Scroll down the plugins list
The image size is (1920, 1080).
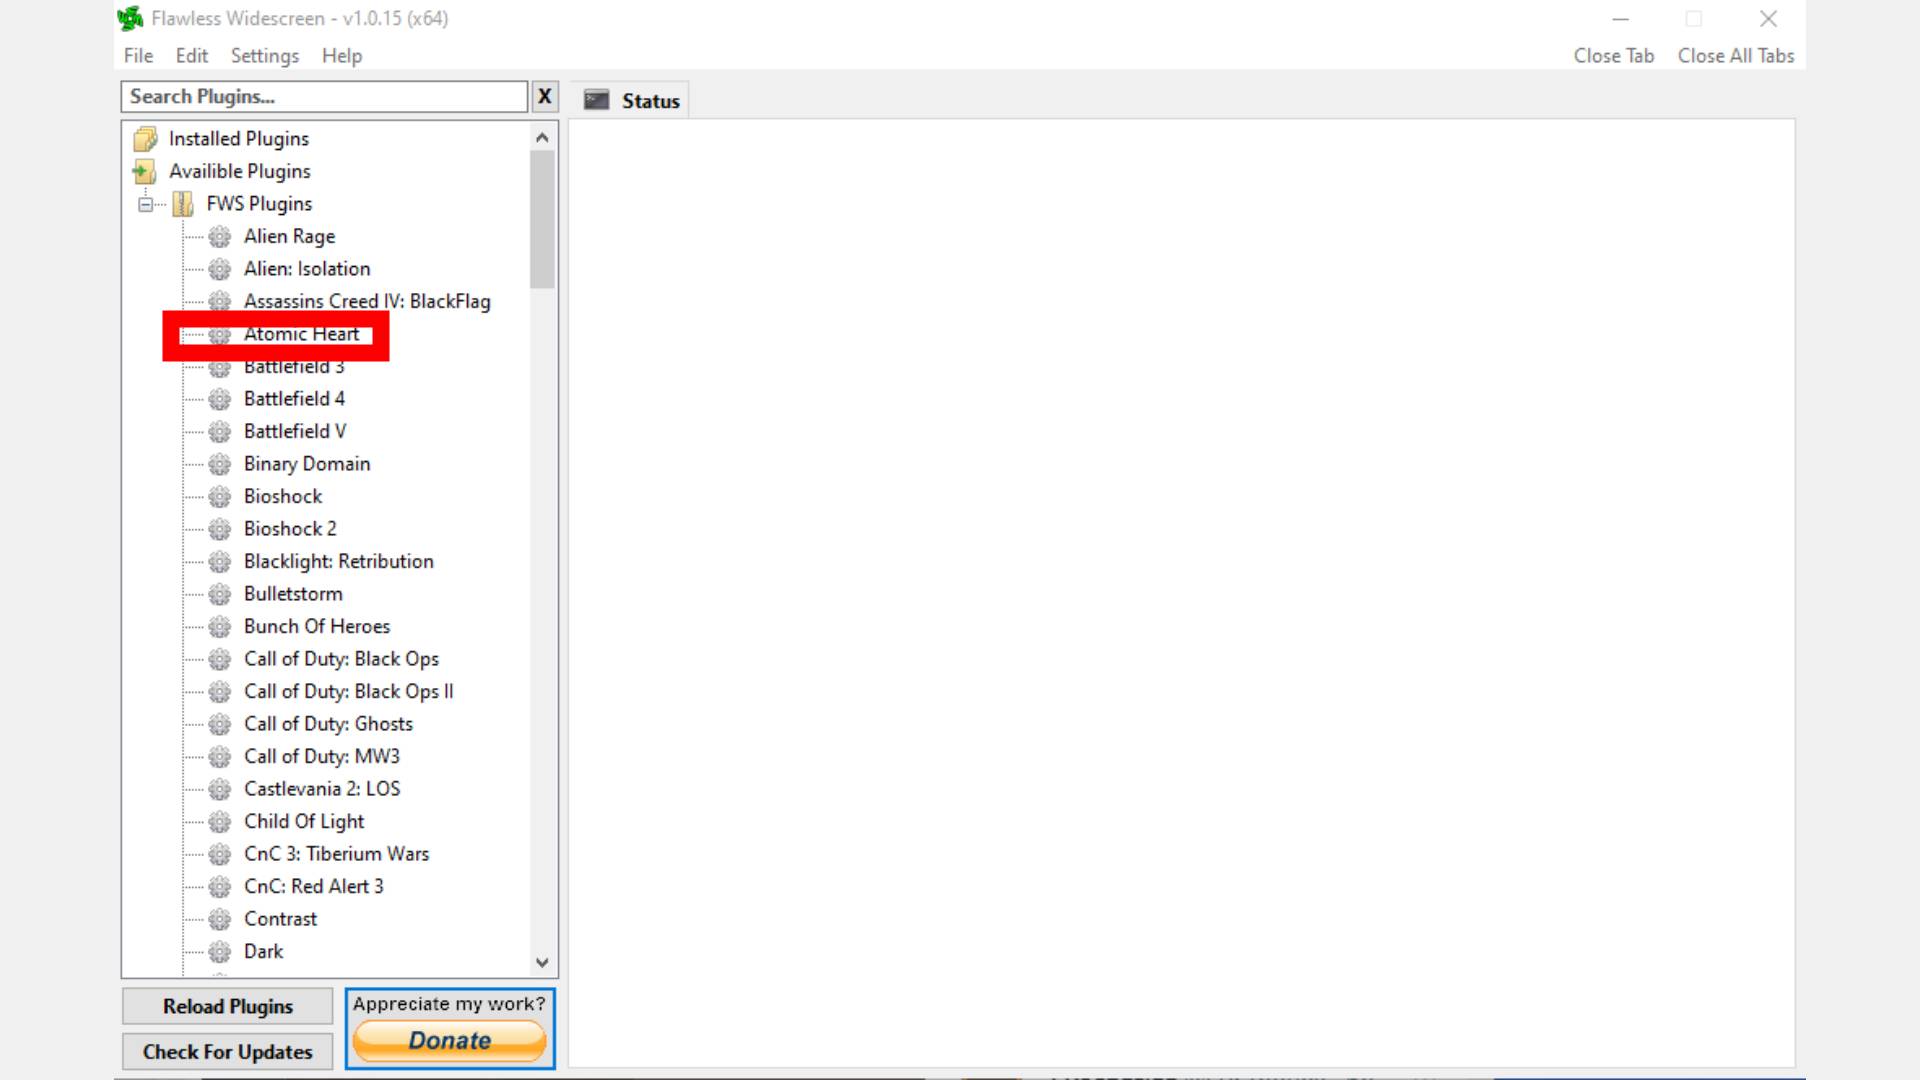[541, 963]
